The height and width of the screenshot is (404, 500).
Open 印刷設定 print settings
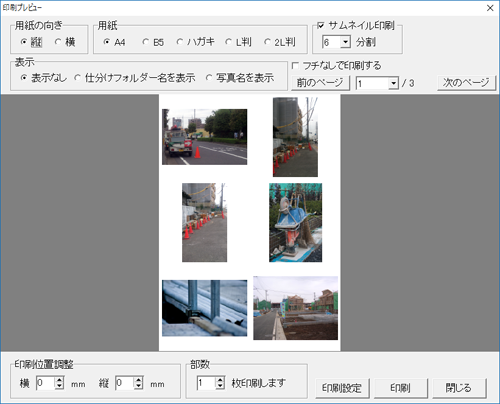tap(342, 388)
